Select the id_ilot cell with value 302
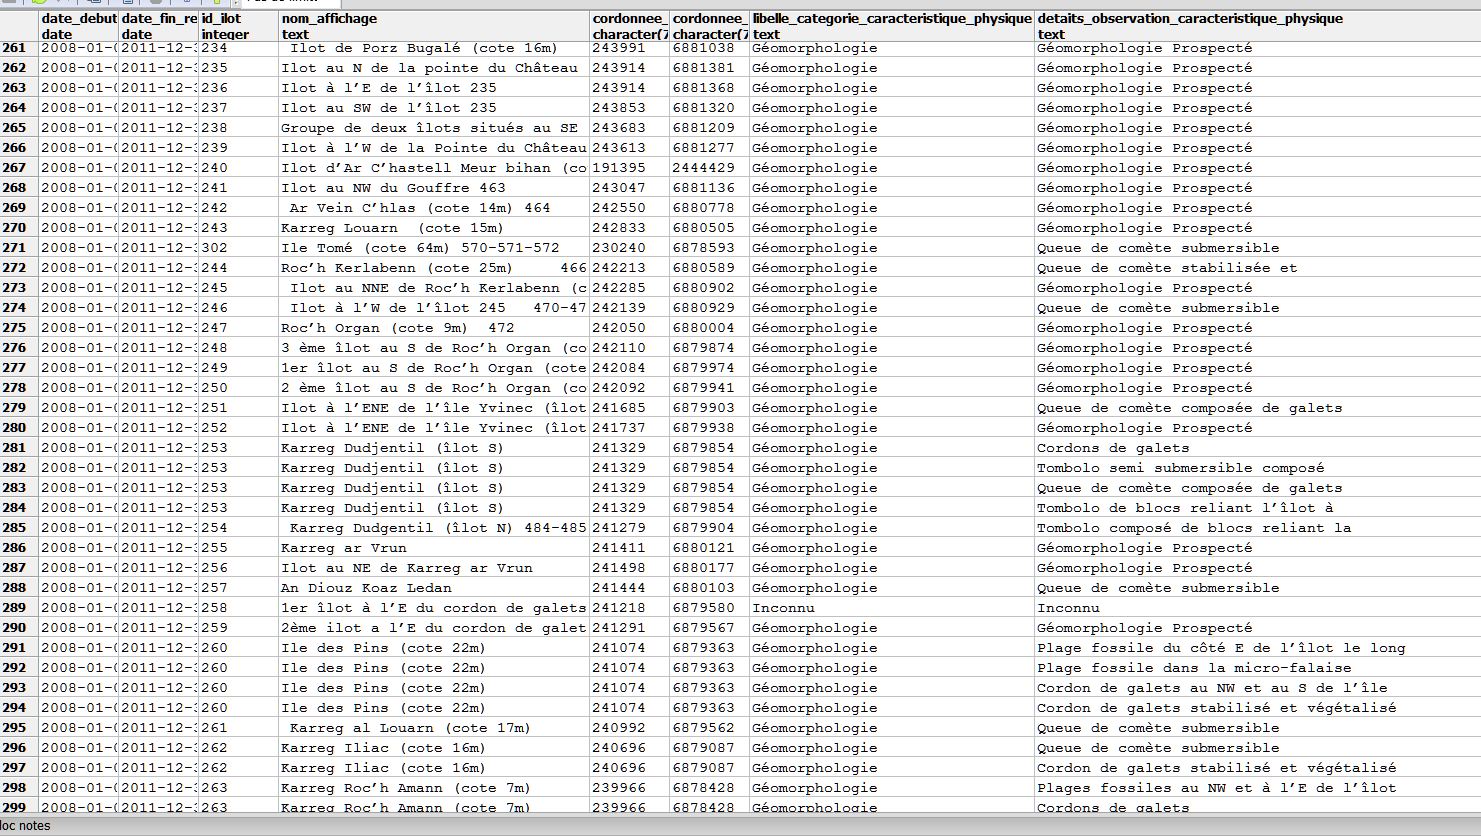 click(x=215, y=248)
